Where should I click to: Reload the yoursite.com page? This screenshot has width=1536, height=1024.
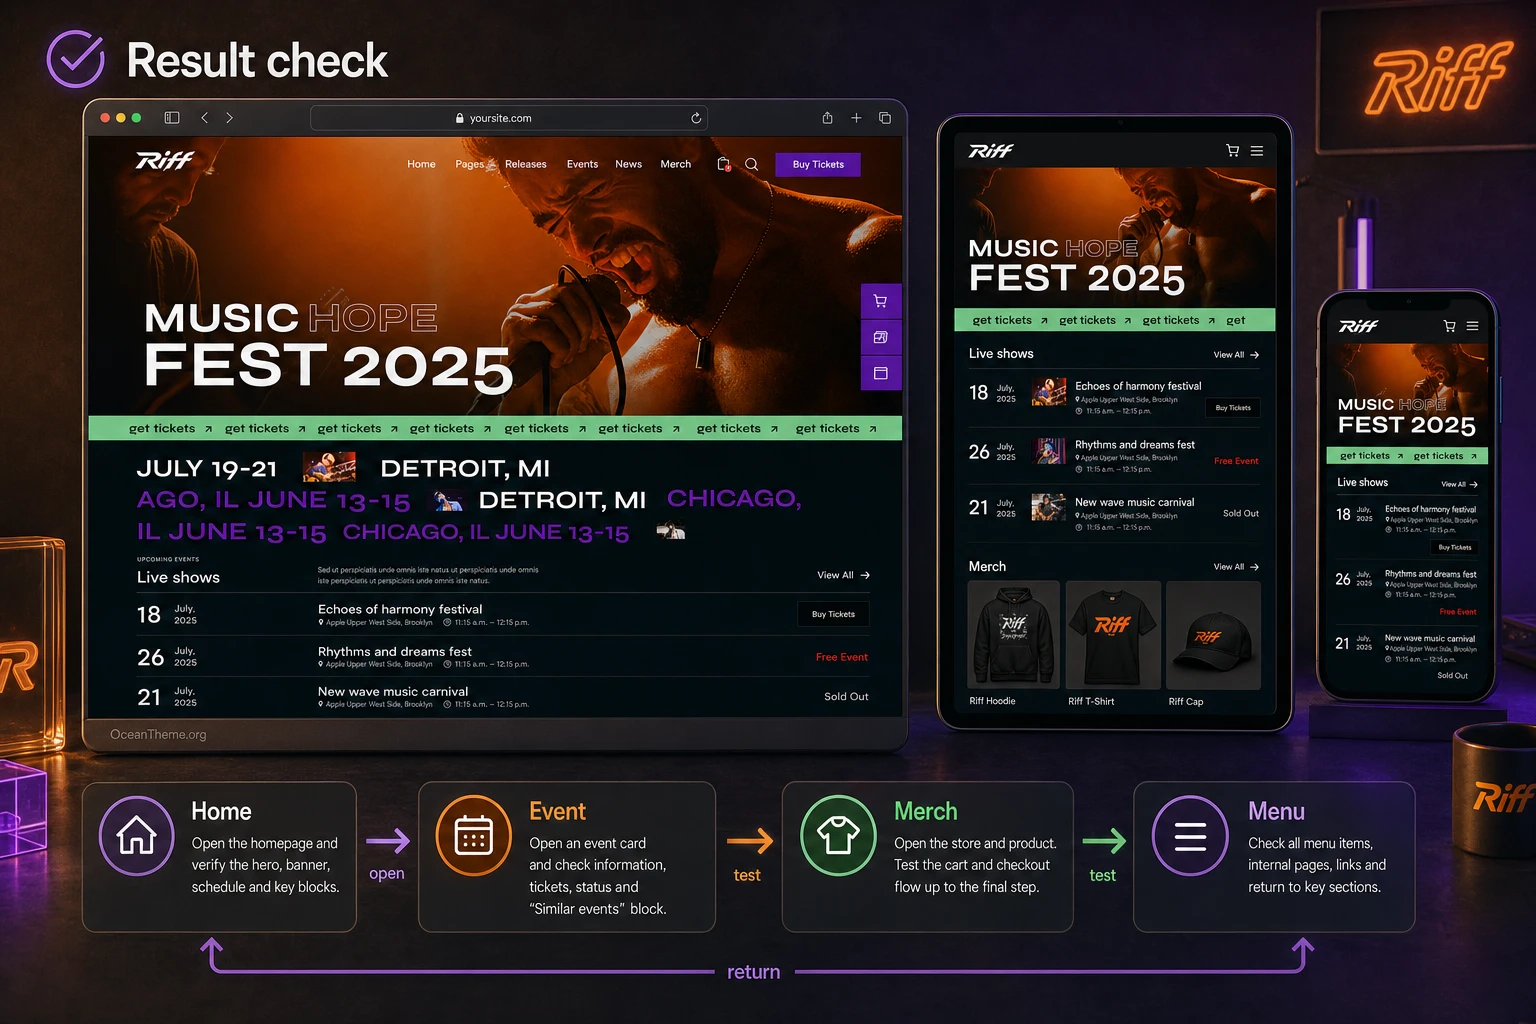tap(696, 118)
